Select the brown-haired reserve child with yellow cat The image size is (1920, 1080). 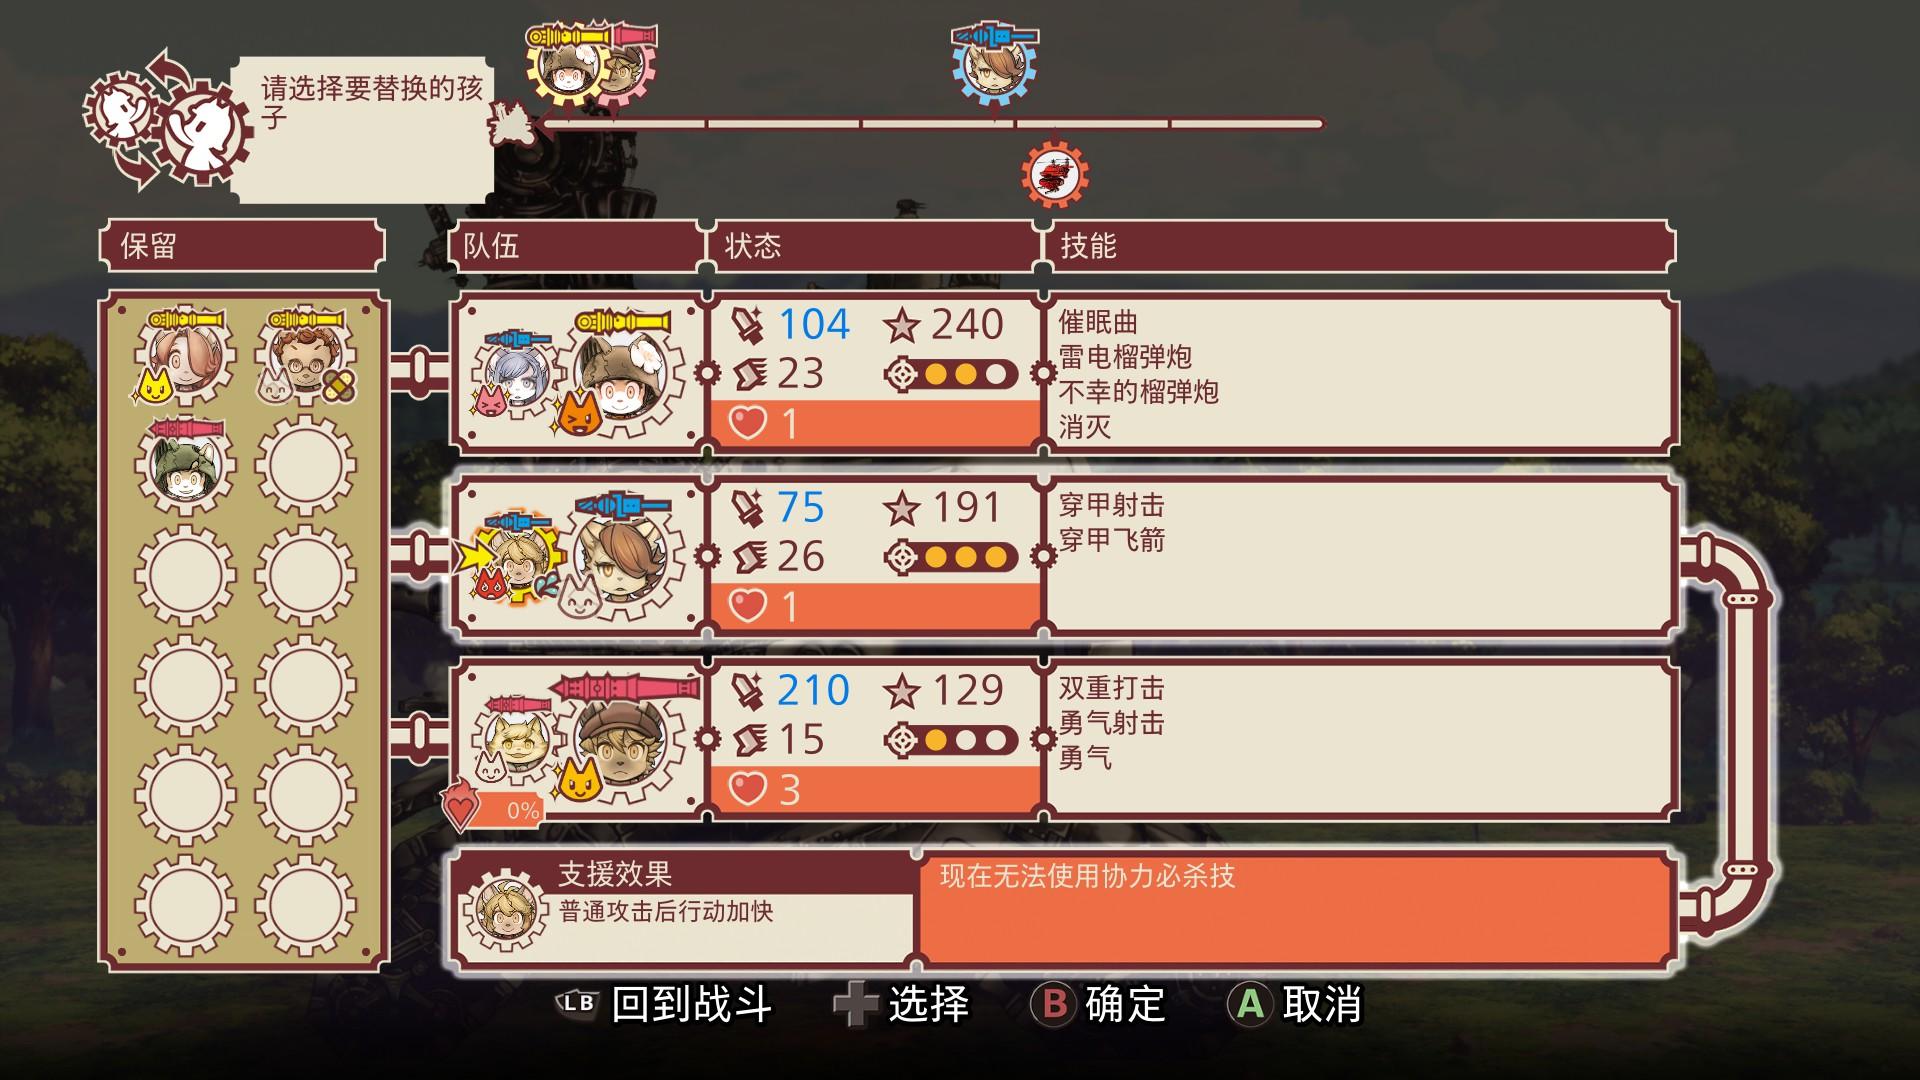(x=185, y=357)
